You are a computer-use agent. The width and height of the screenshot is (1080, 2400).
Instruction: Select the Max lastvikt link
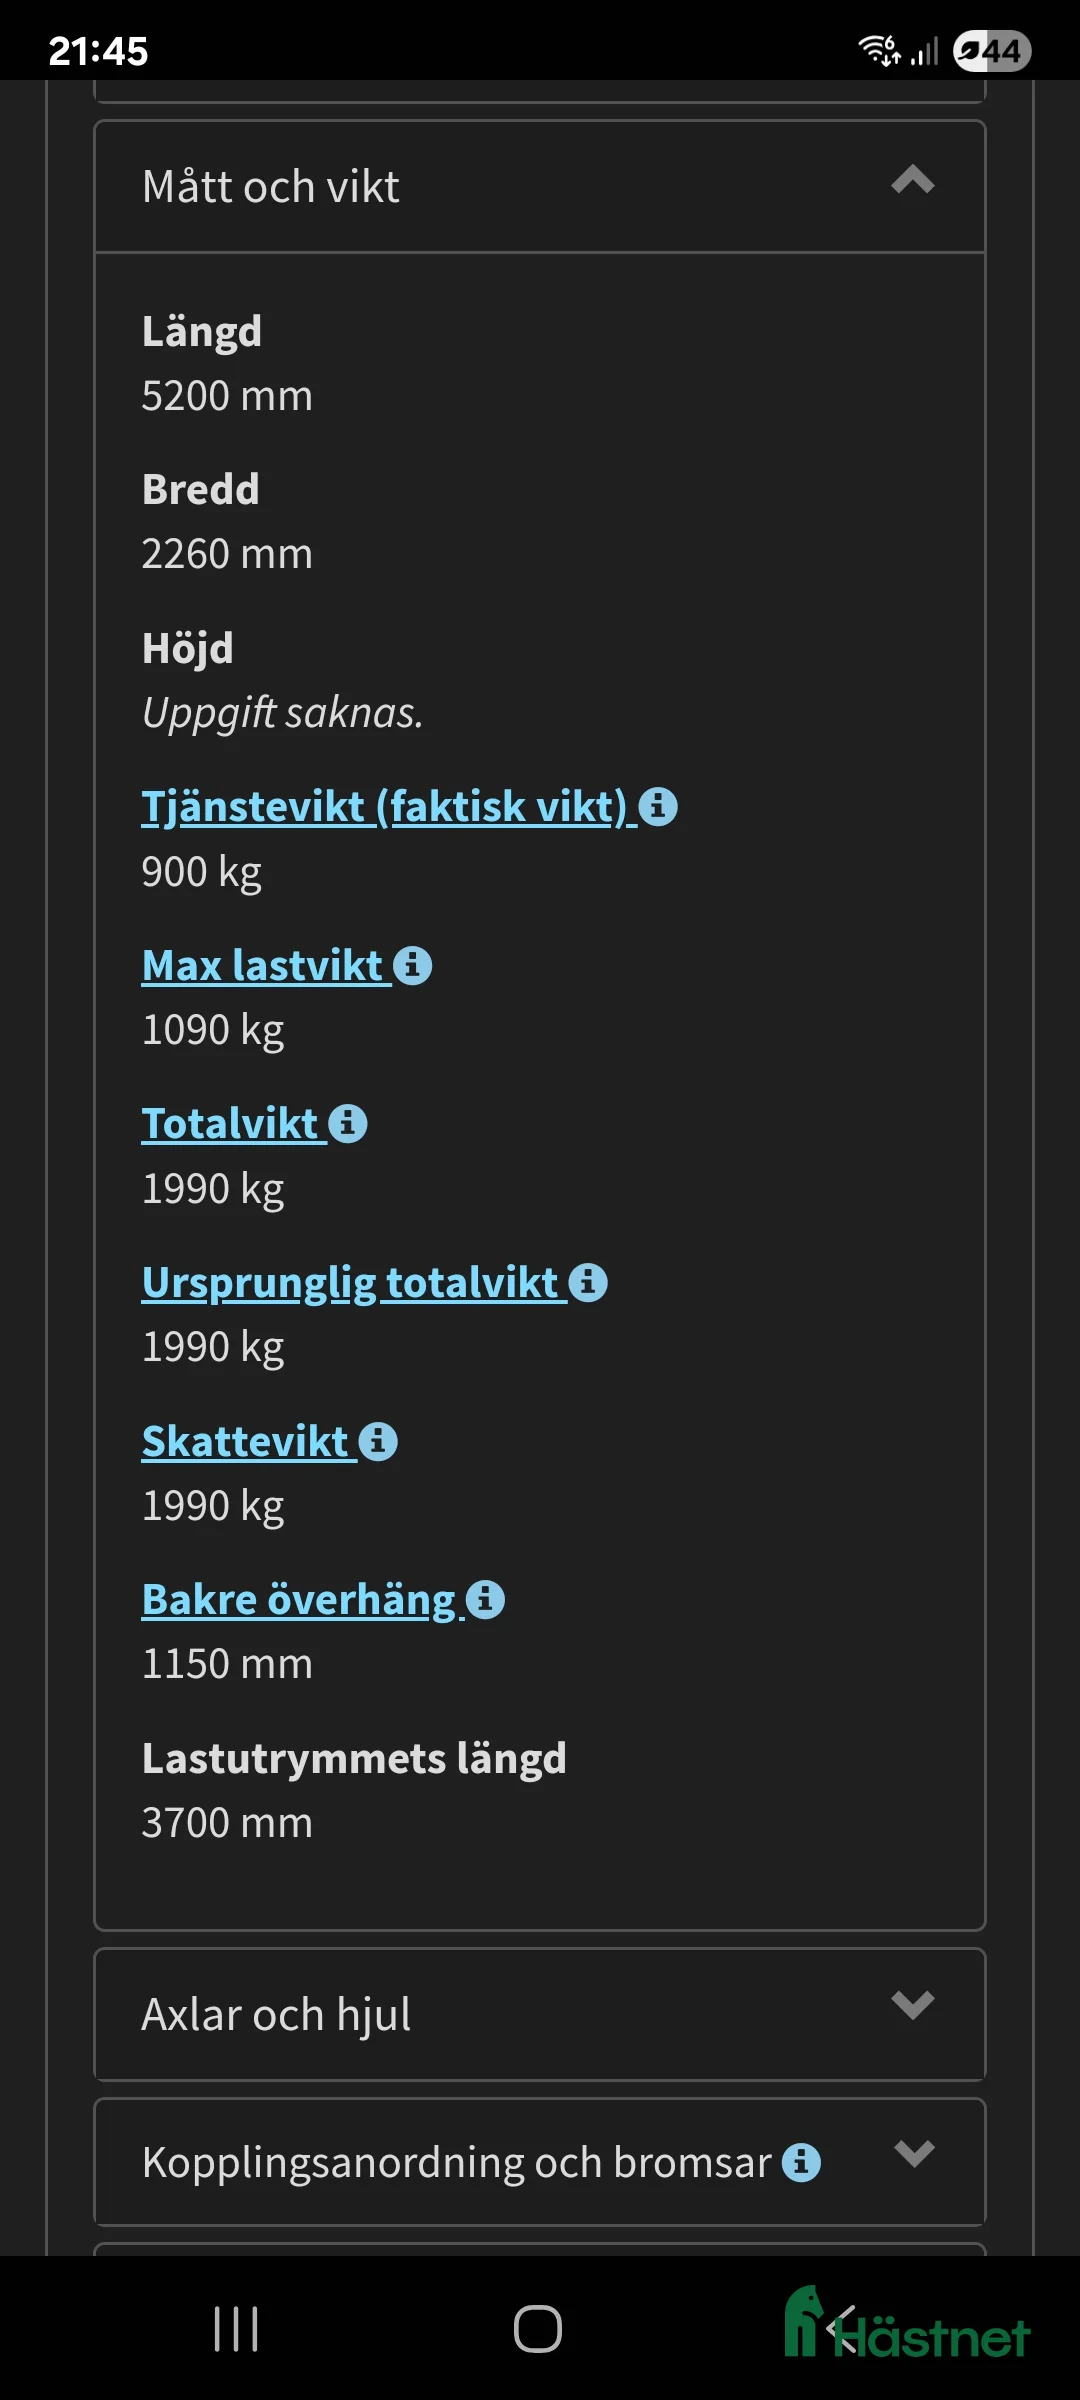pyautogui.click(x=262, y=965)
